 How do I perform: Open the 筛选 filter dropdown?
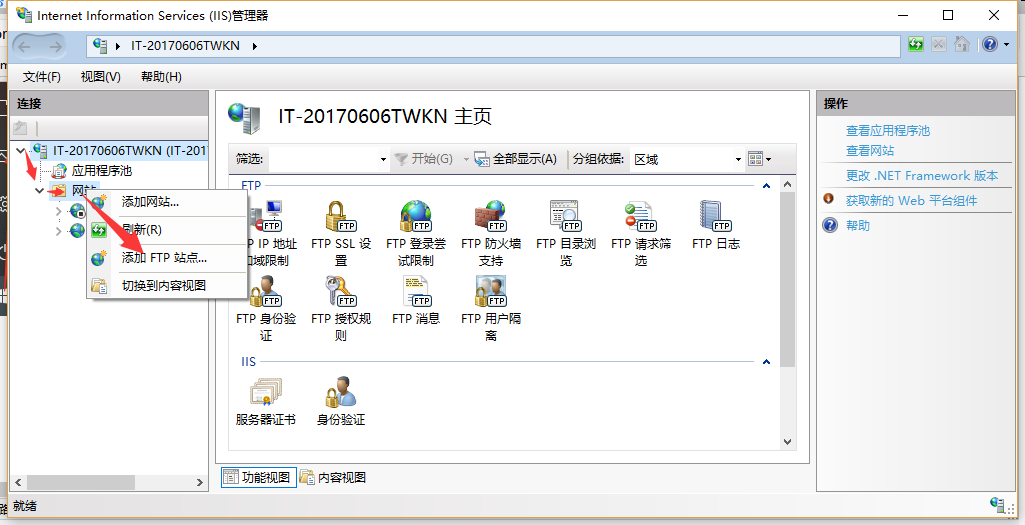(383, 160)
